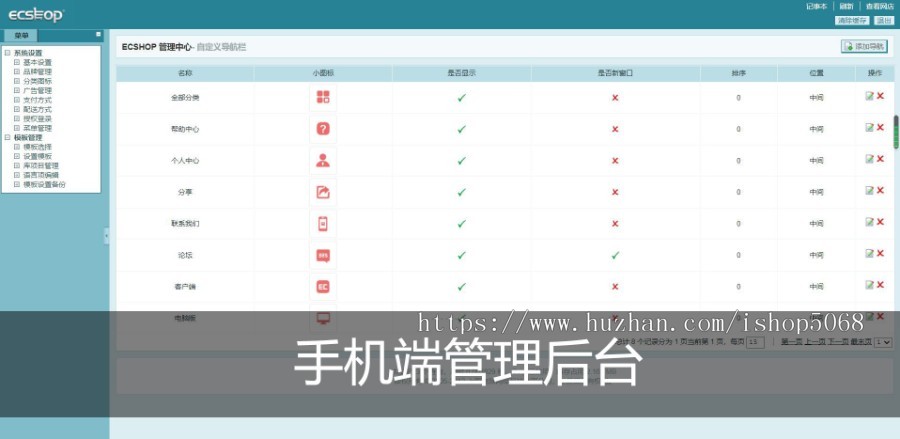This screenshot has height=439, width=900.
Task: Open 授权登录 in the sidebar
Action: pos(37,119)
